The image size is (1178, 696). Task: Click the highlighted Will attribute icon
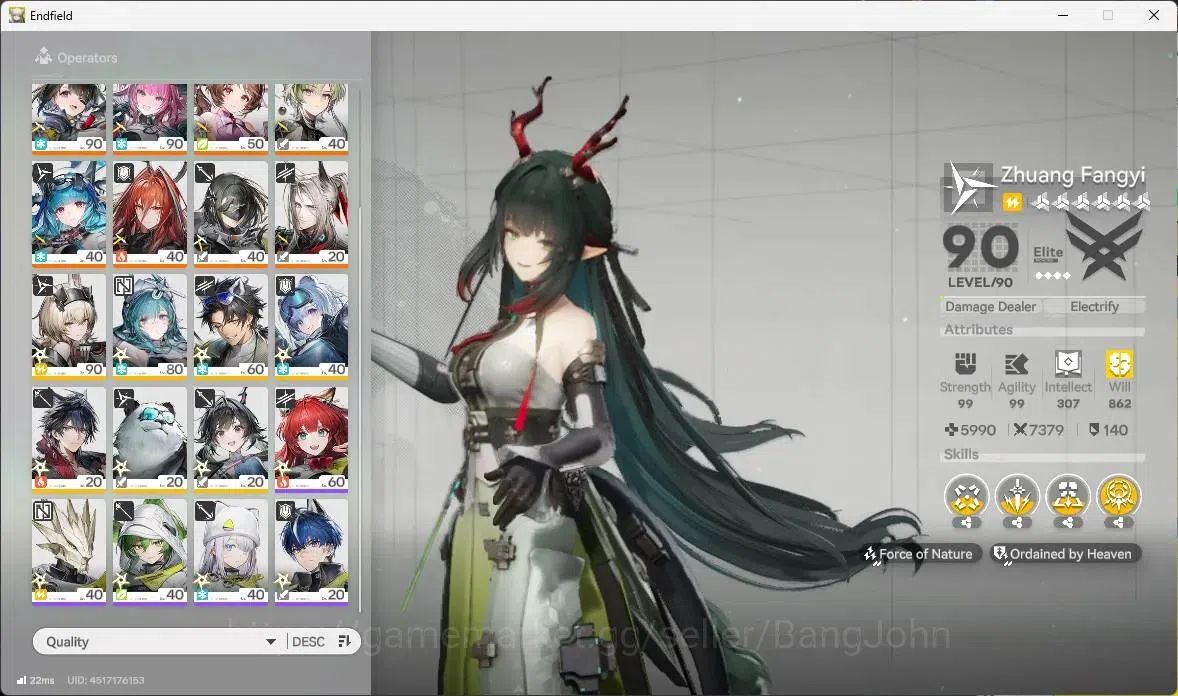pyautogui.click(x=1119, y=364)
